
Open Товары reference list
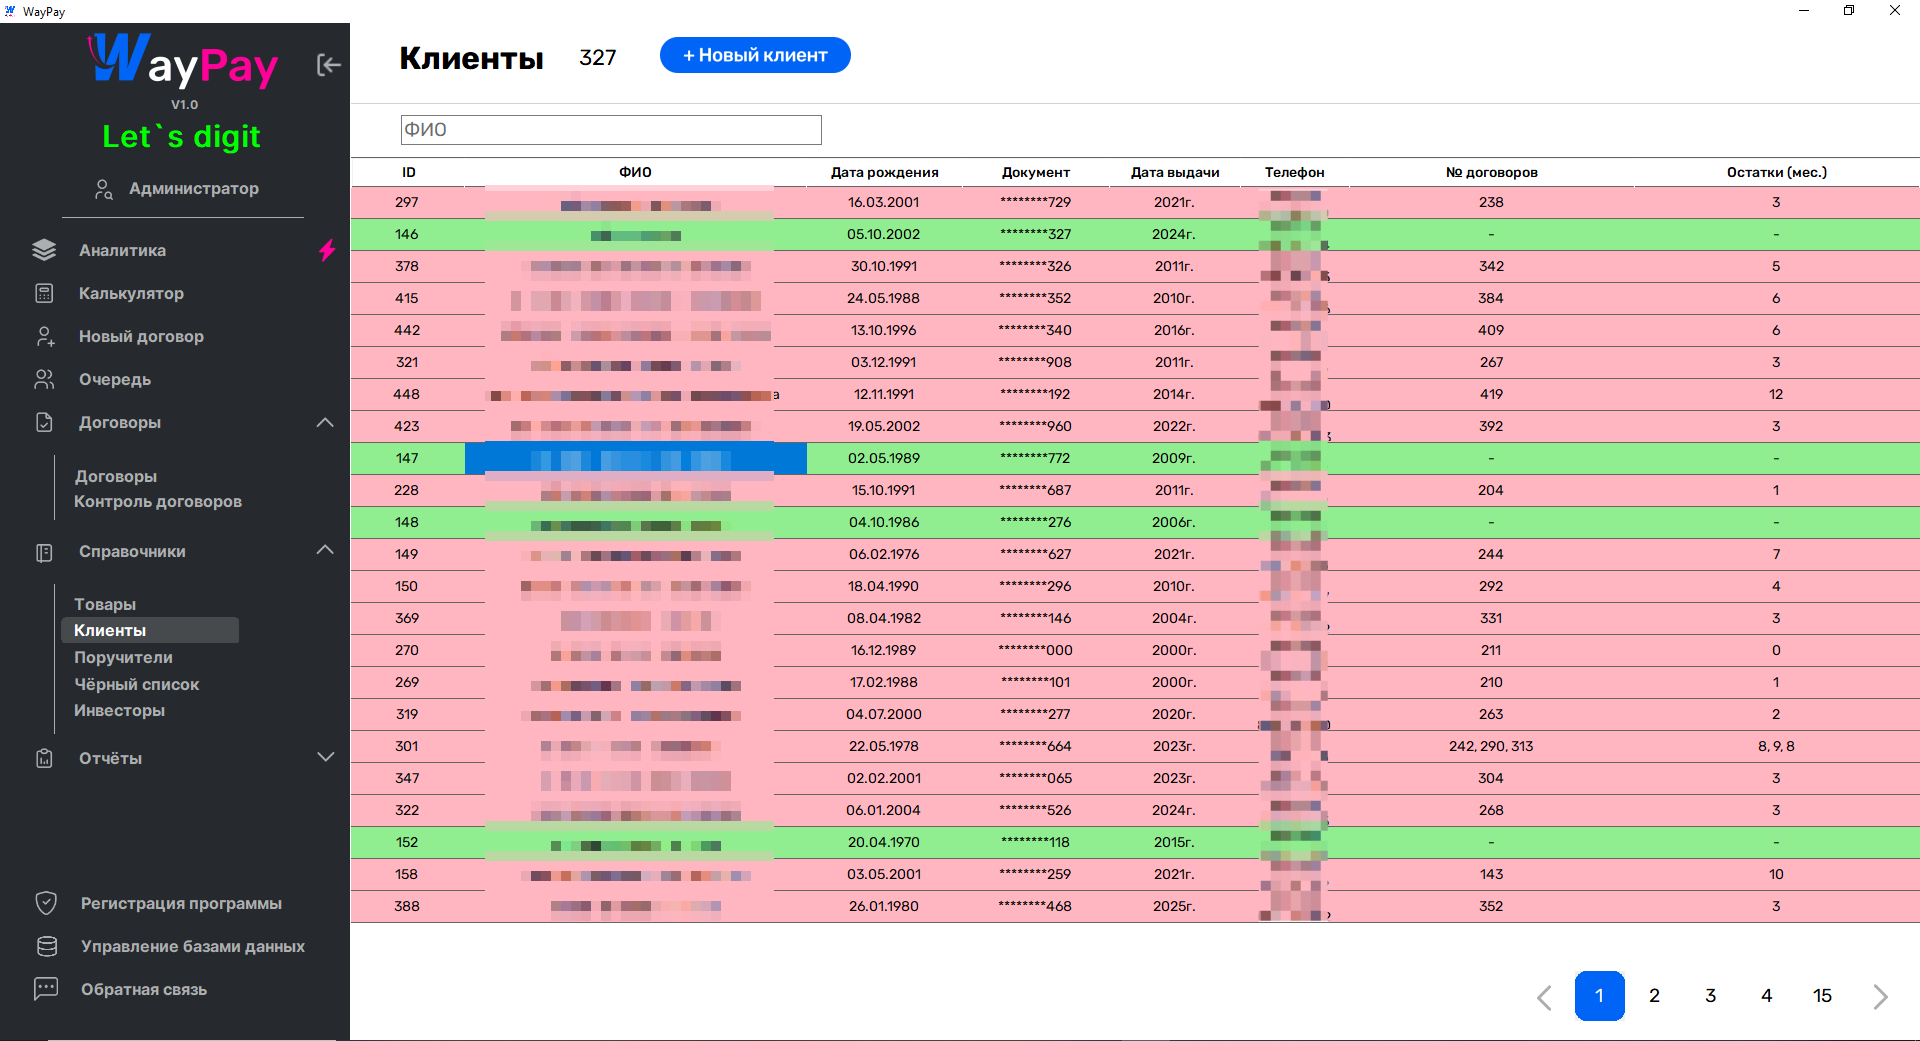coord(105,604)
